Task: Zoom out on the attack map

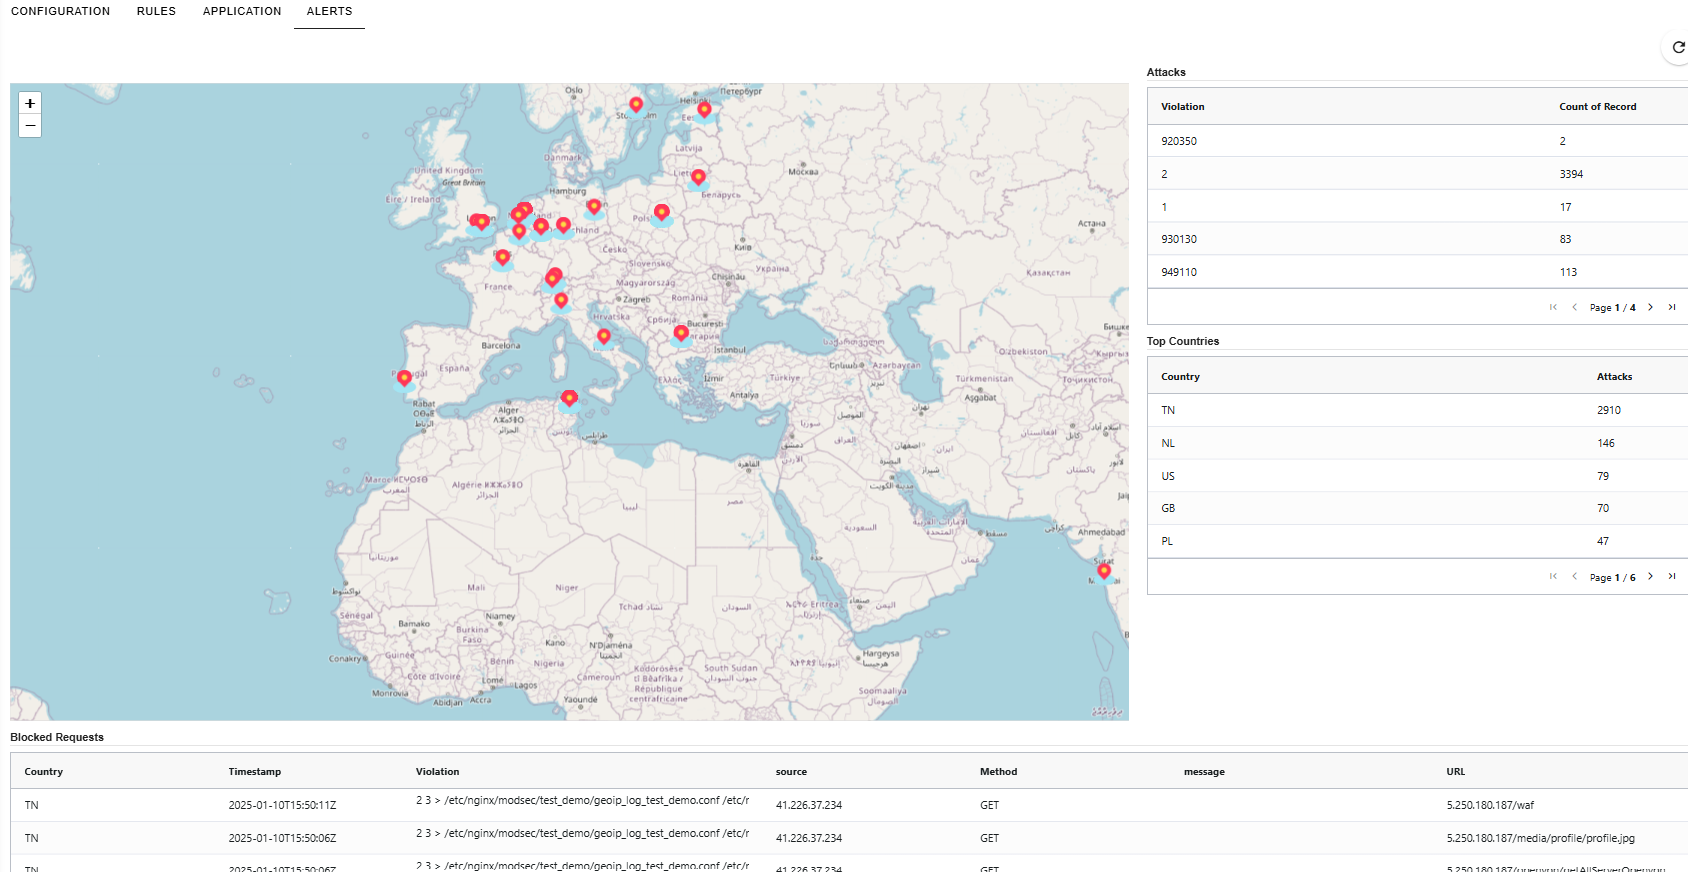Action: click(30, 126)
